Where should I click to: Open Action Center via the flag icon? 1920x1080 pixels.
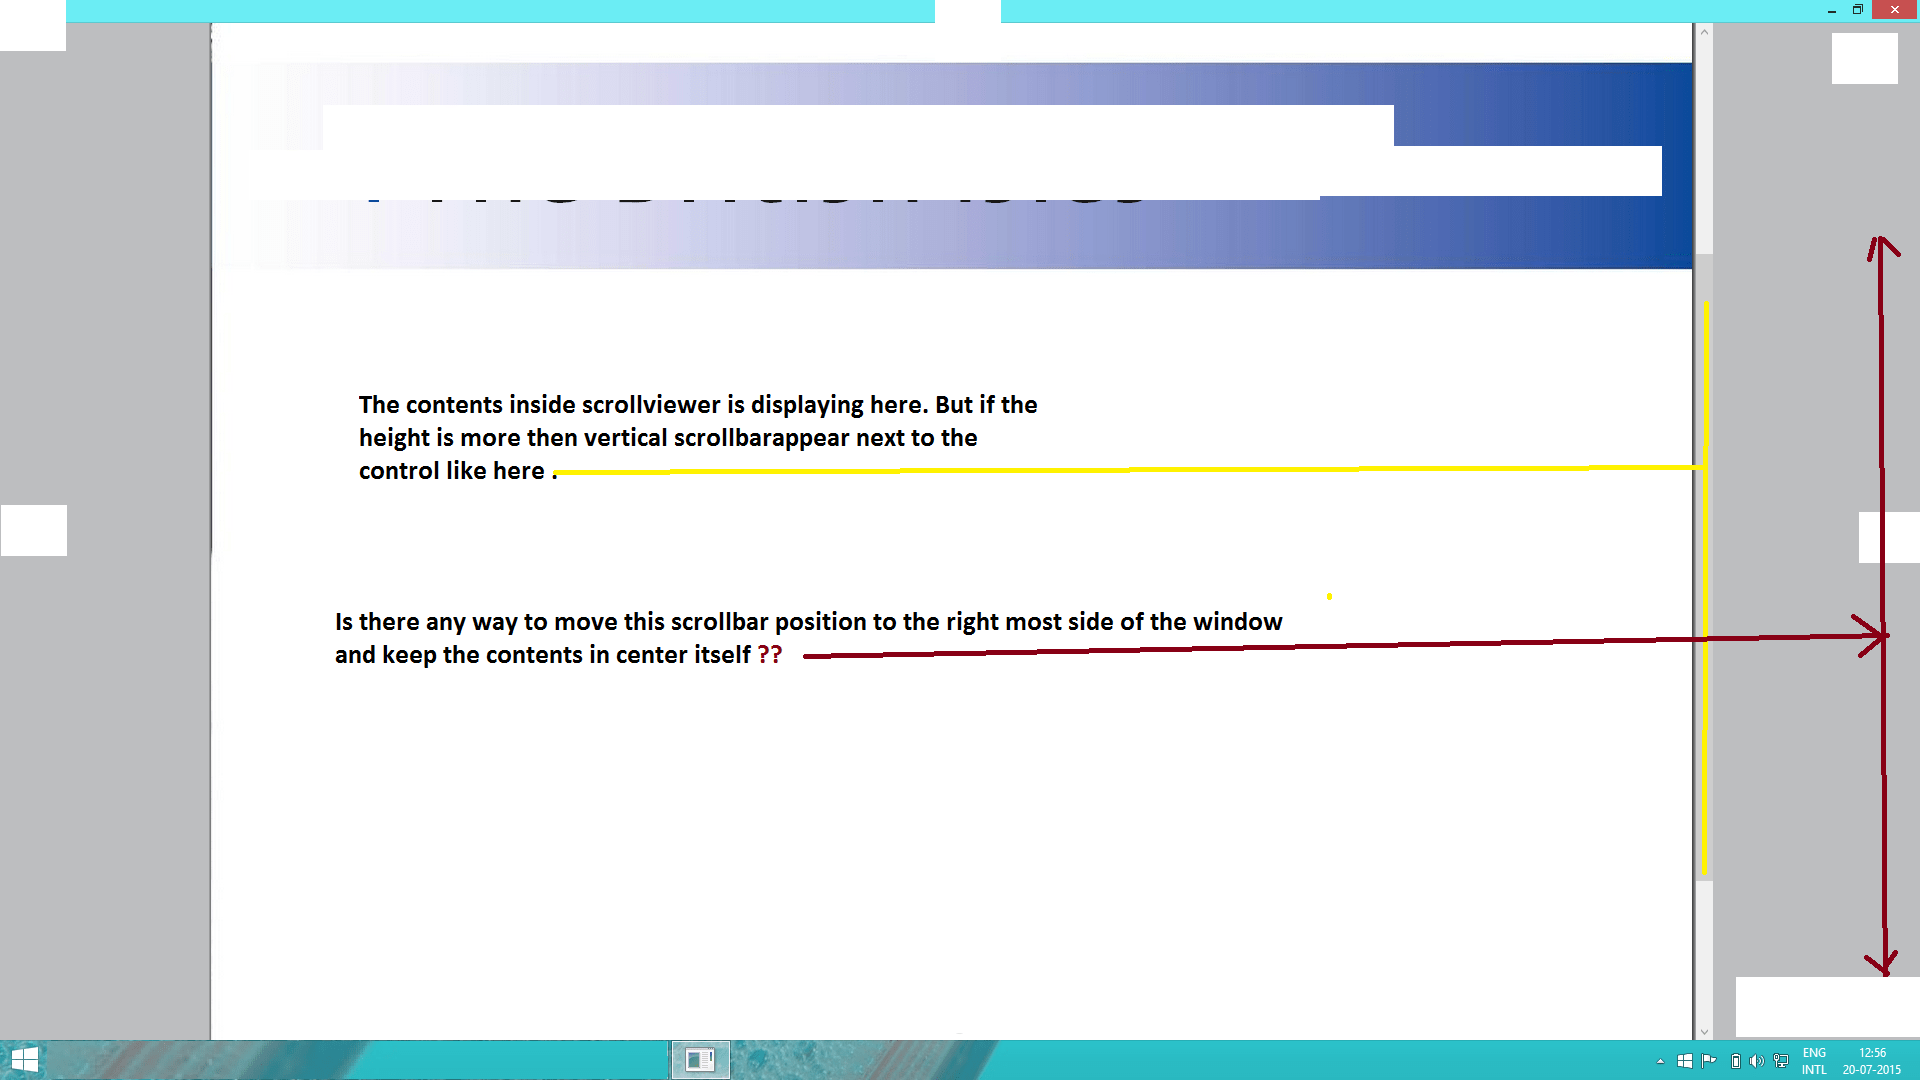pyautogui.click(x=1708, y=1060)
